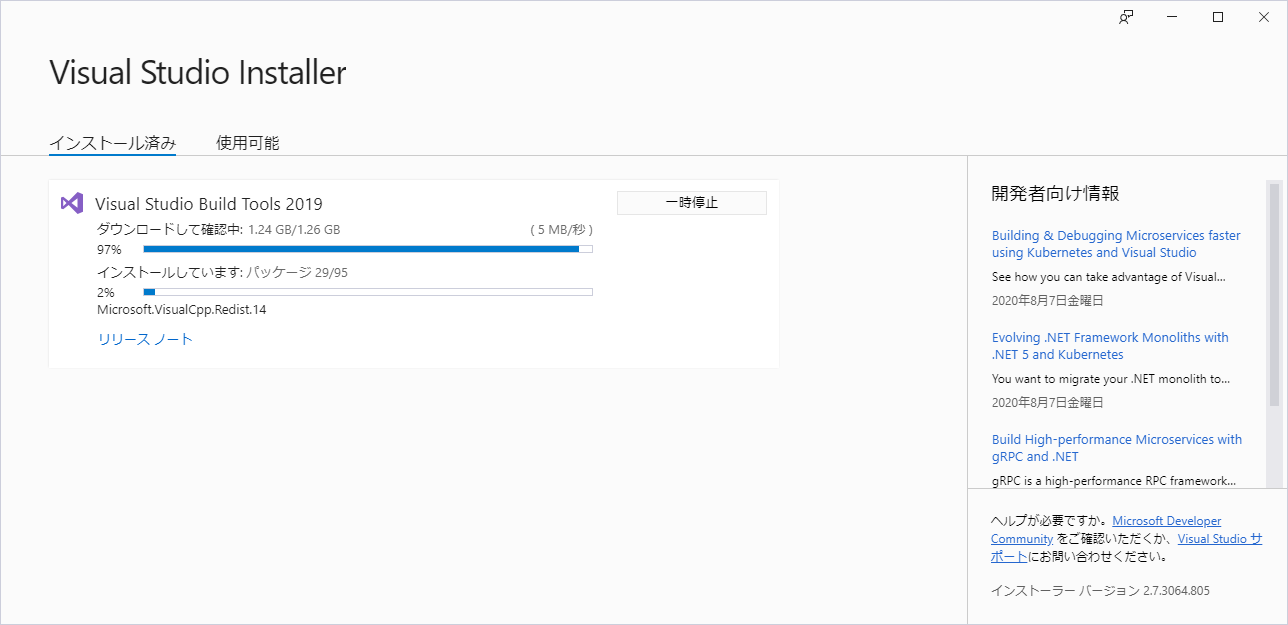This screenshot has width=1288, height=625.
Task: Open the 使用可能 tab
Action: point(248,143)
